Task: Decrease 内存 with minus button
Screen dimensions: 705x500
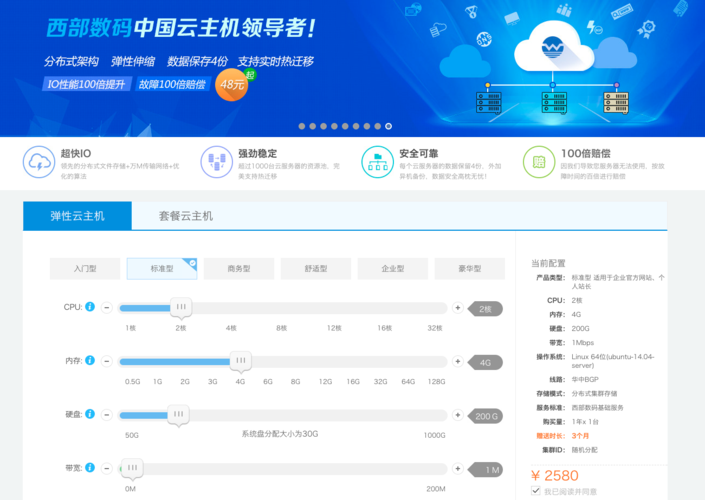Action: coord(107,362)
